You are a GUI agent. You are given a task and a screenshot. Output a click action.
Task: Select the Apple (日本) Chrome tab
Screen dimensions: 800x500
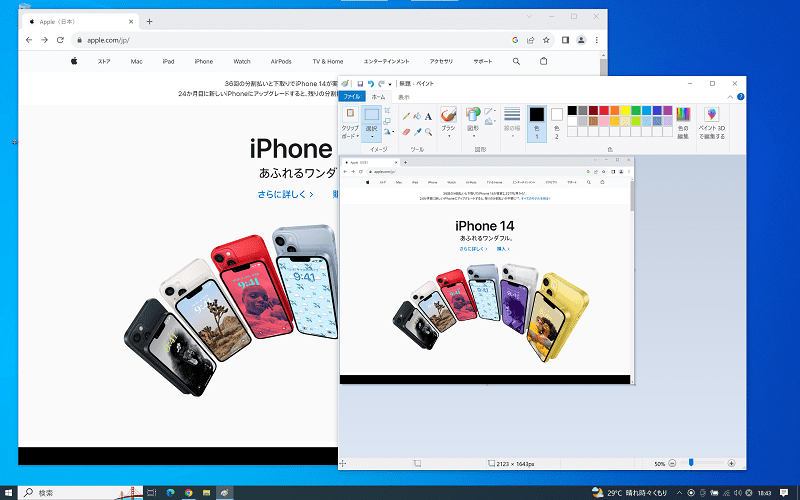pyautogui.click(x=81, y=21)
